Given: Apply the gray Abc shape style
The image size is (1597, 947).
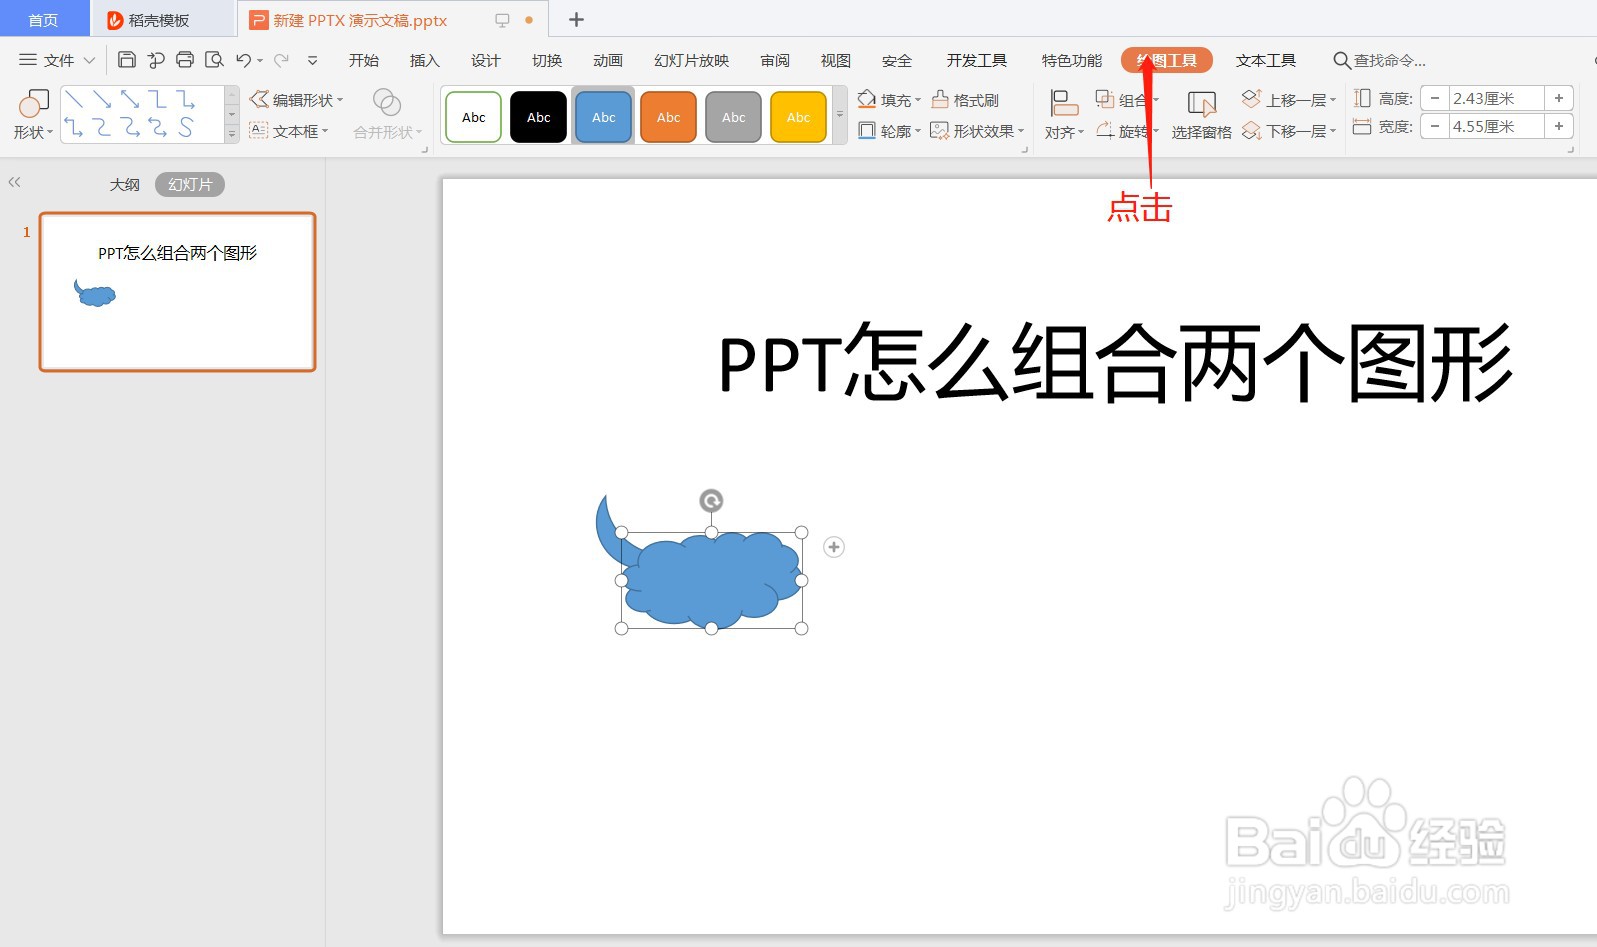Looking at the screenshot, I should 734,117.
